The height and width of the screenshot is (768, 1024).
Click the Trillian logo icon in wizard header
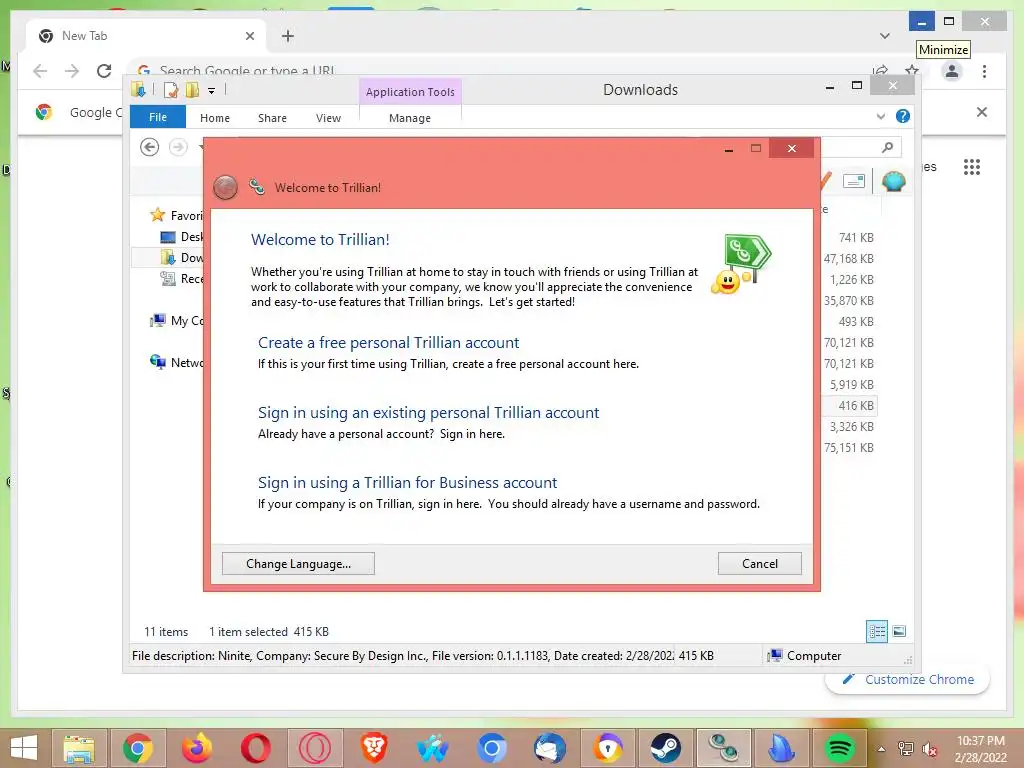pos(257,187)
